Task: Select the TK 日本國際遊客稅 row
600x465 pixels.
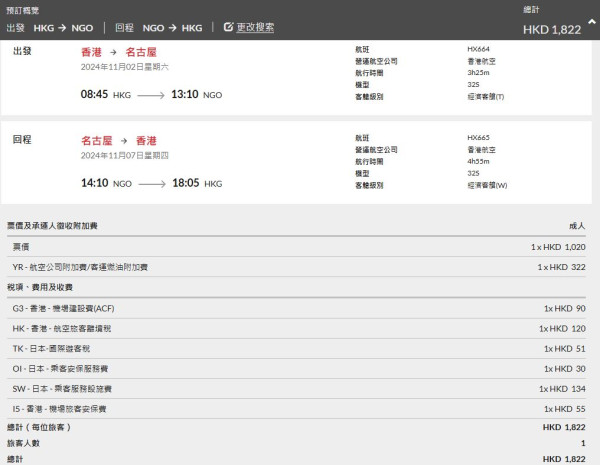Action: (58, 349)
